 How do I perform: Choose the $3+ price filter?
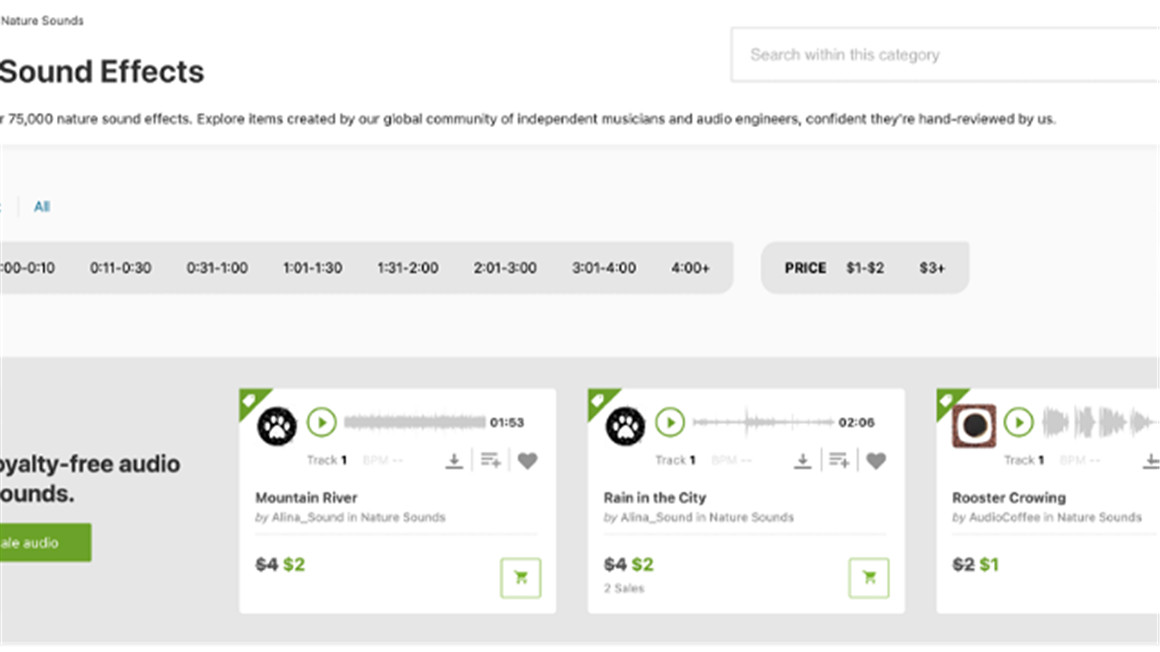pos(932,268)
